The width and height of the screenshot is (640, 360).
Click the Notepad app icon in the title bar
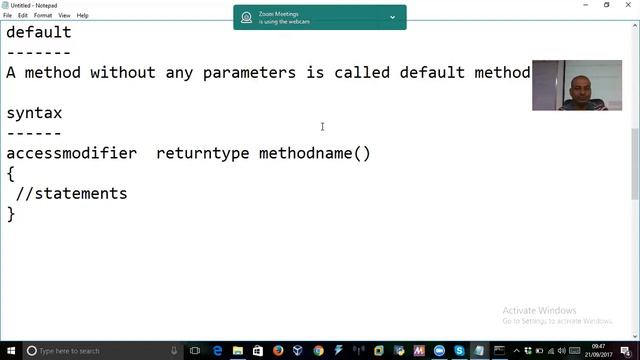[x=5, y=5]
